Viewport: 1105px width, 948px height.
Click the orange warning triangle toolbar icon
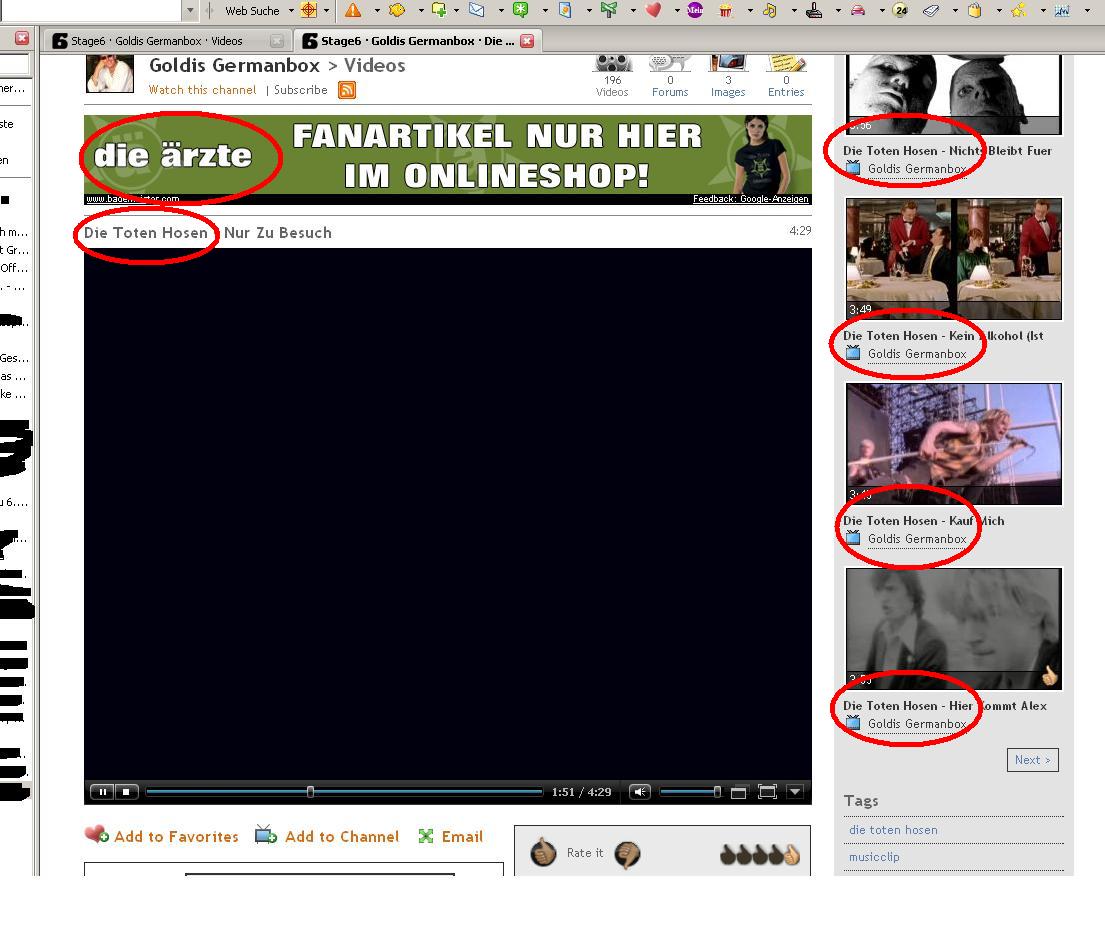click(353, 10)
